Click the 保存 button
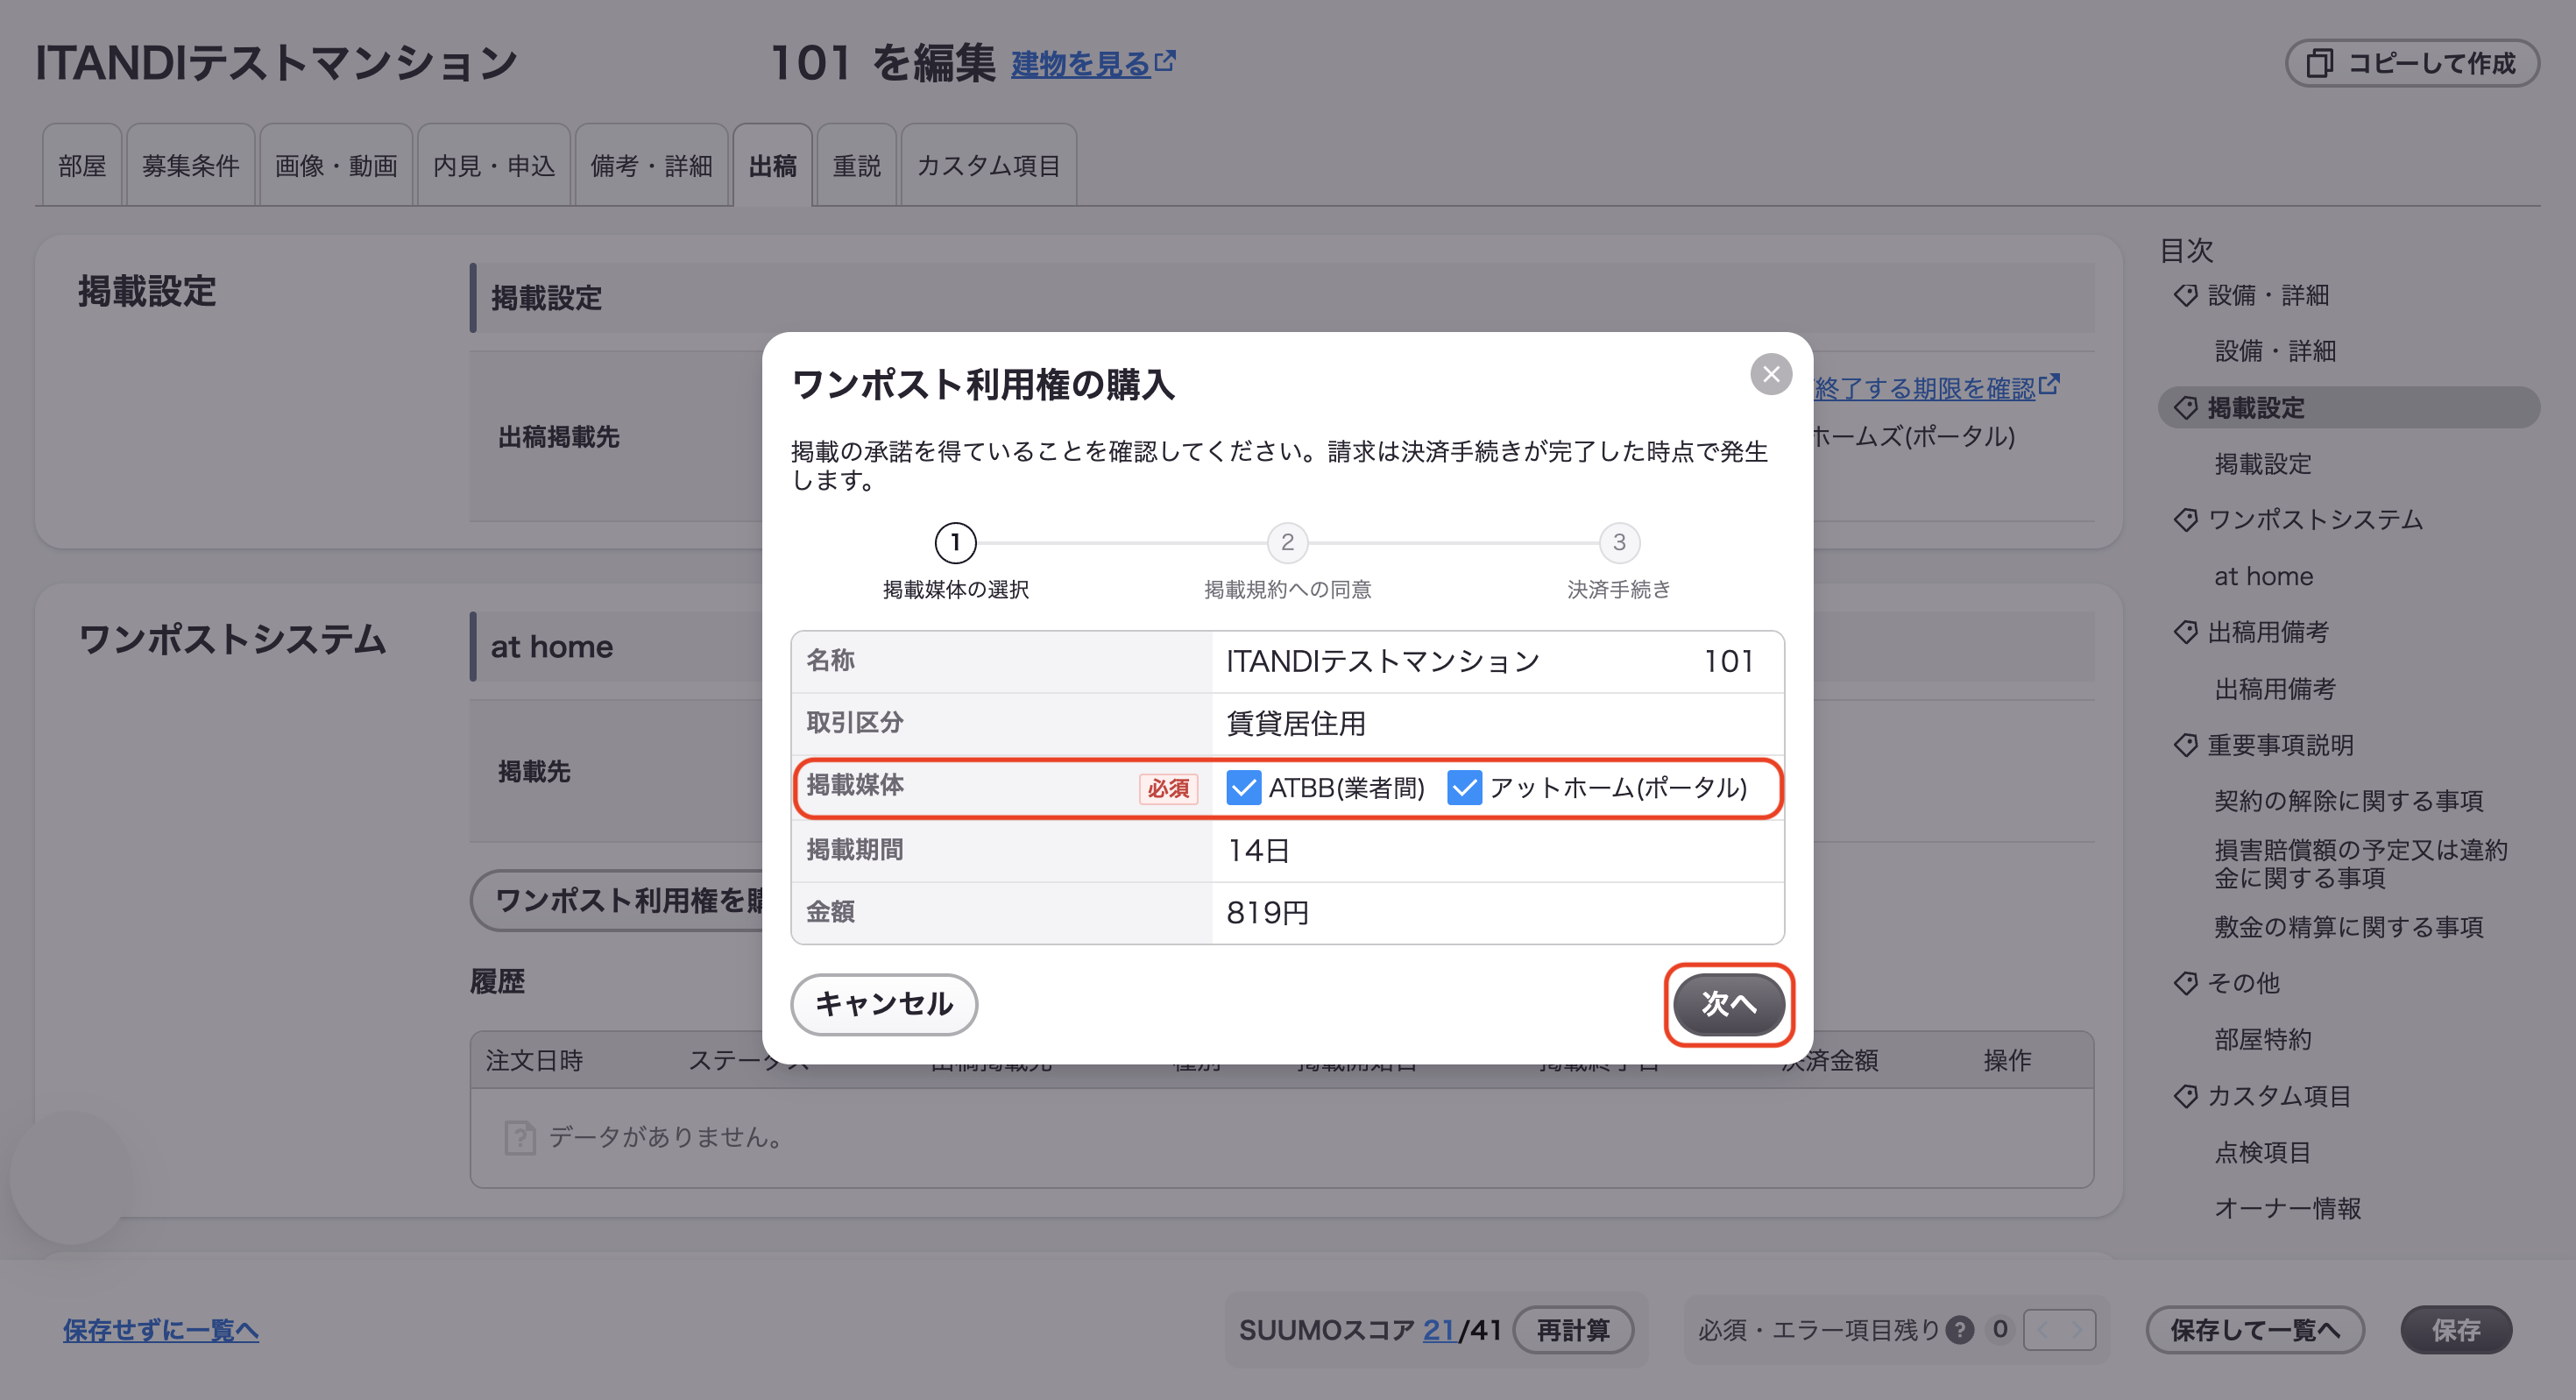2576x1400 pixels. [2456, 1330]
